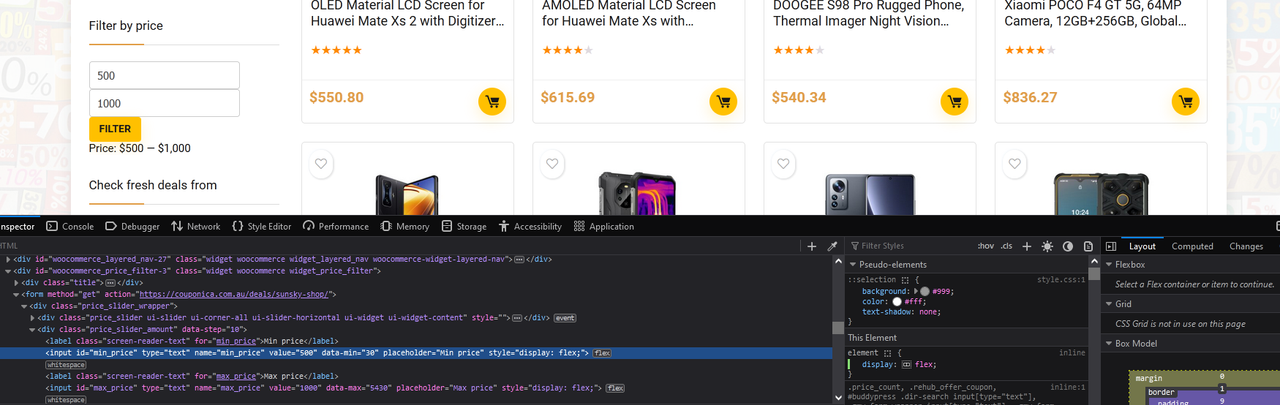Open the Accessibility tab
This screenshot has height=405, width=1280.
[530, 227]
